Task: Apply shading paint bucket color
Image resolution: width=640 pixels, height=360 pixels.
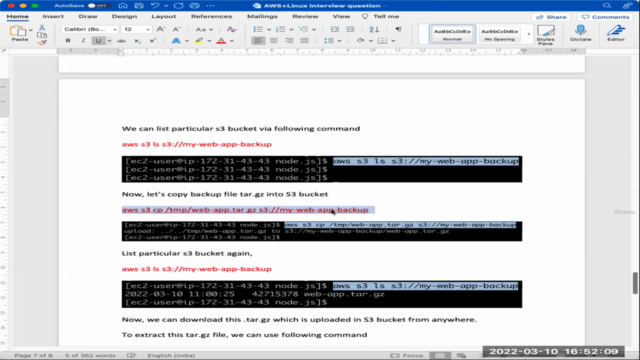Action: tap(360, 41)
